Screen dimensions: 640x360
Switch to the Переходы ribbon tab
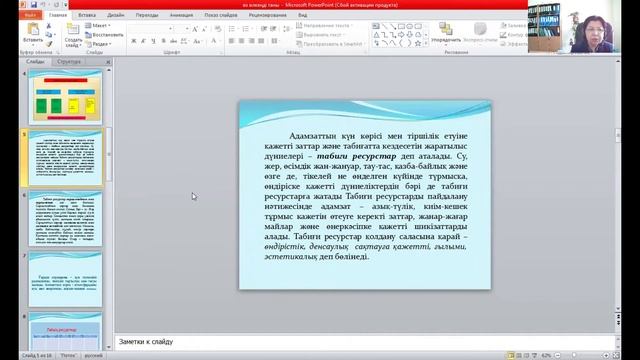pos(147,15)
